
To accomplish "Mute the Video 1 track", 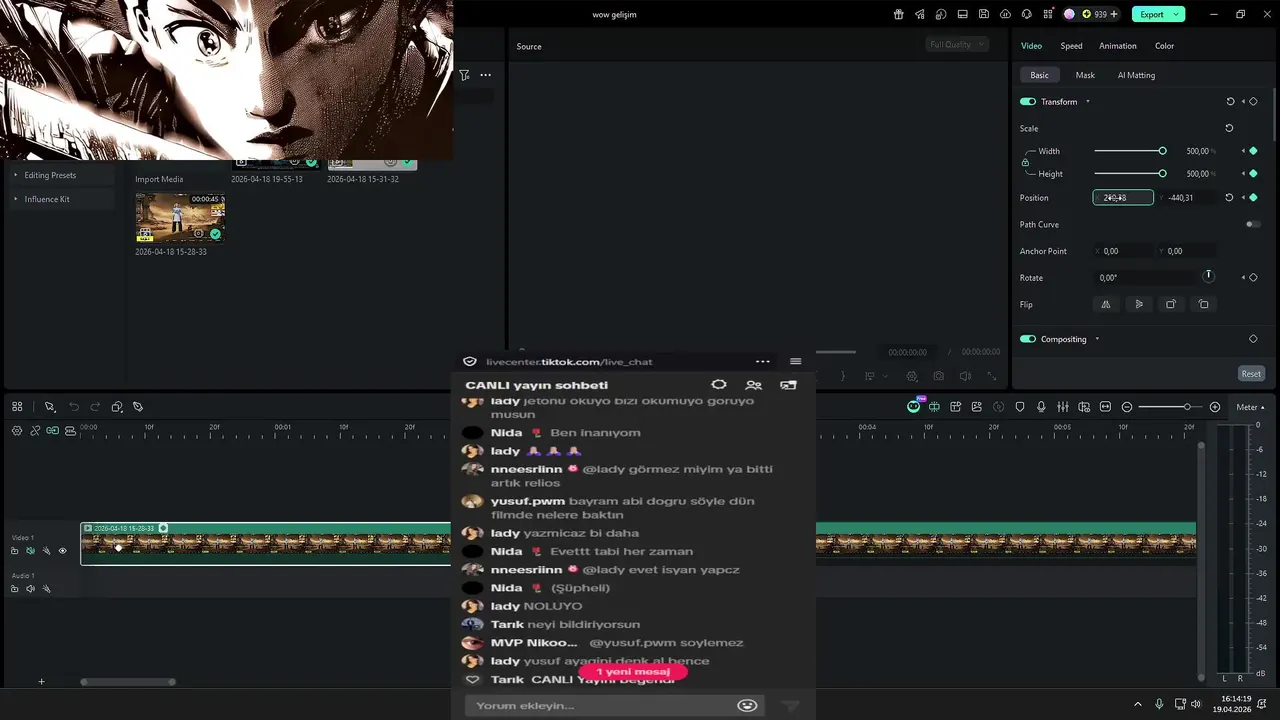I will [x=30, y=551].
